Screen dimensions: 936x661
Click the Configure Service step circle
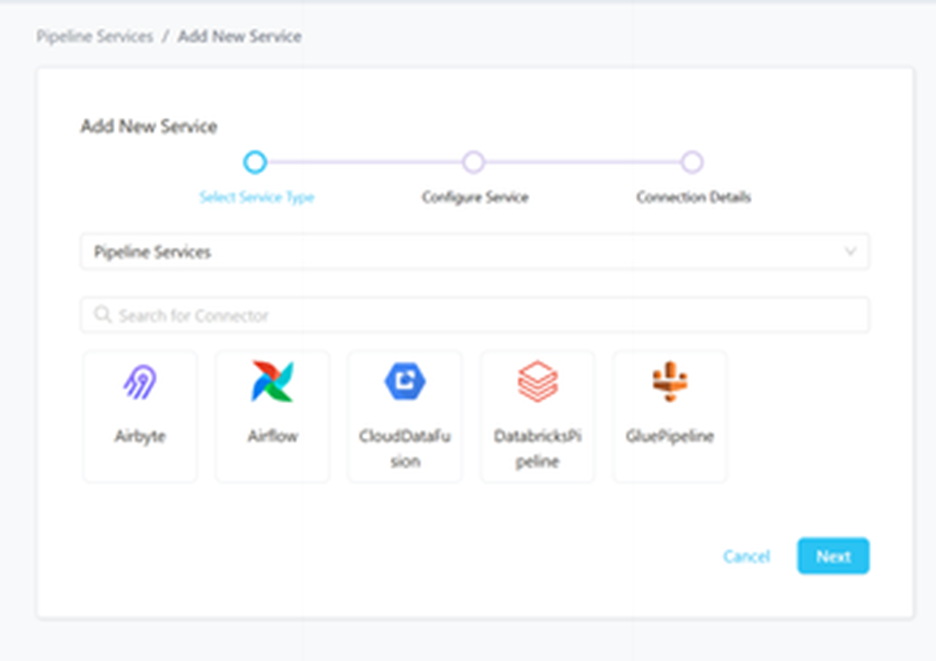click(x=474, y=162)
